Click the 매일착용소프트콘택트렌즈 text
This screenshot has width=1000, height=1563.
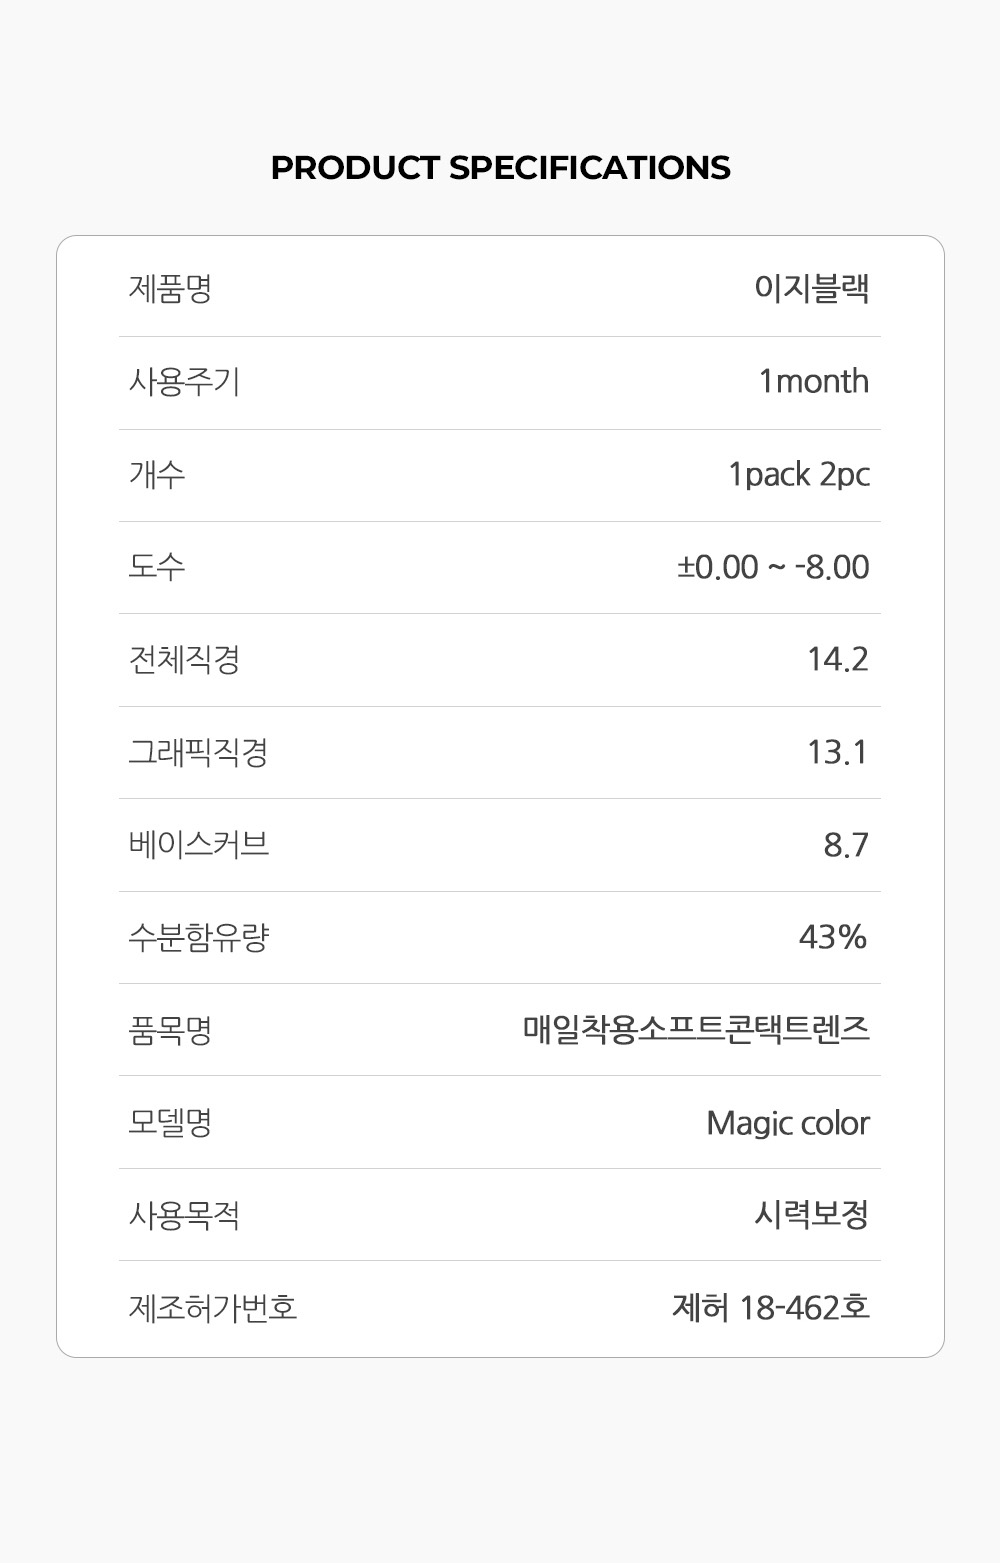click(696, 1029)
